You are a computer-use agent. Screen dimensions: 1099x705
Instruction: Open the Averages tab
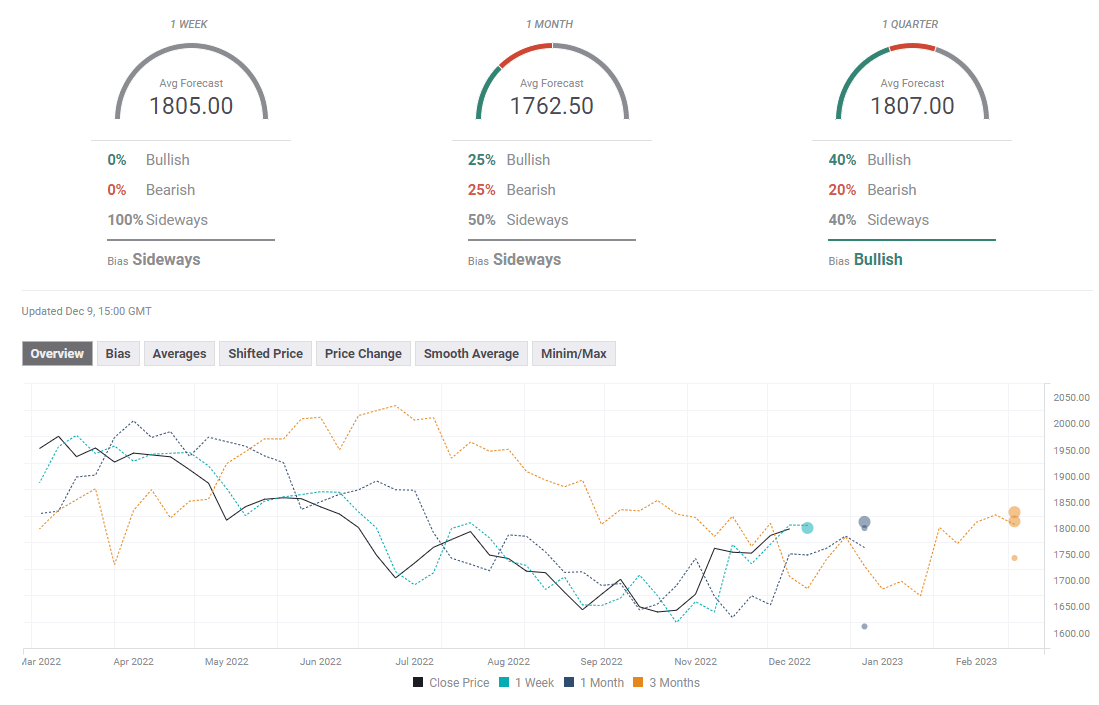[179, 354]
